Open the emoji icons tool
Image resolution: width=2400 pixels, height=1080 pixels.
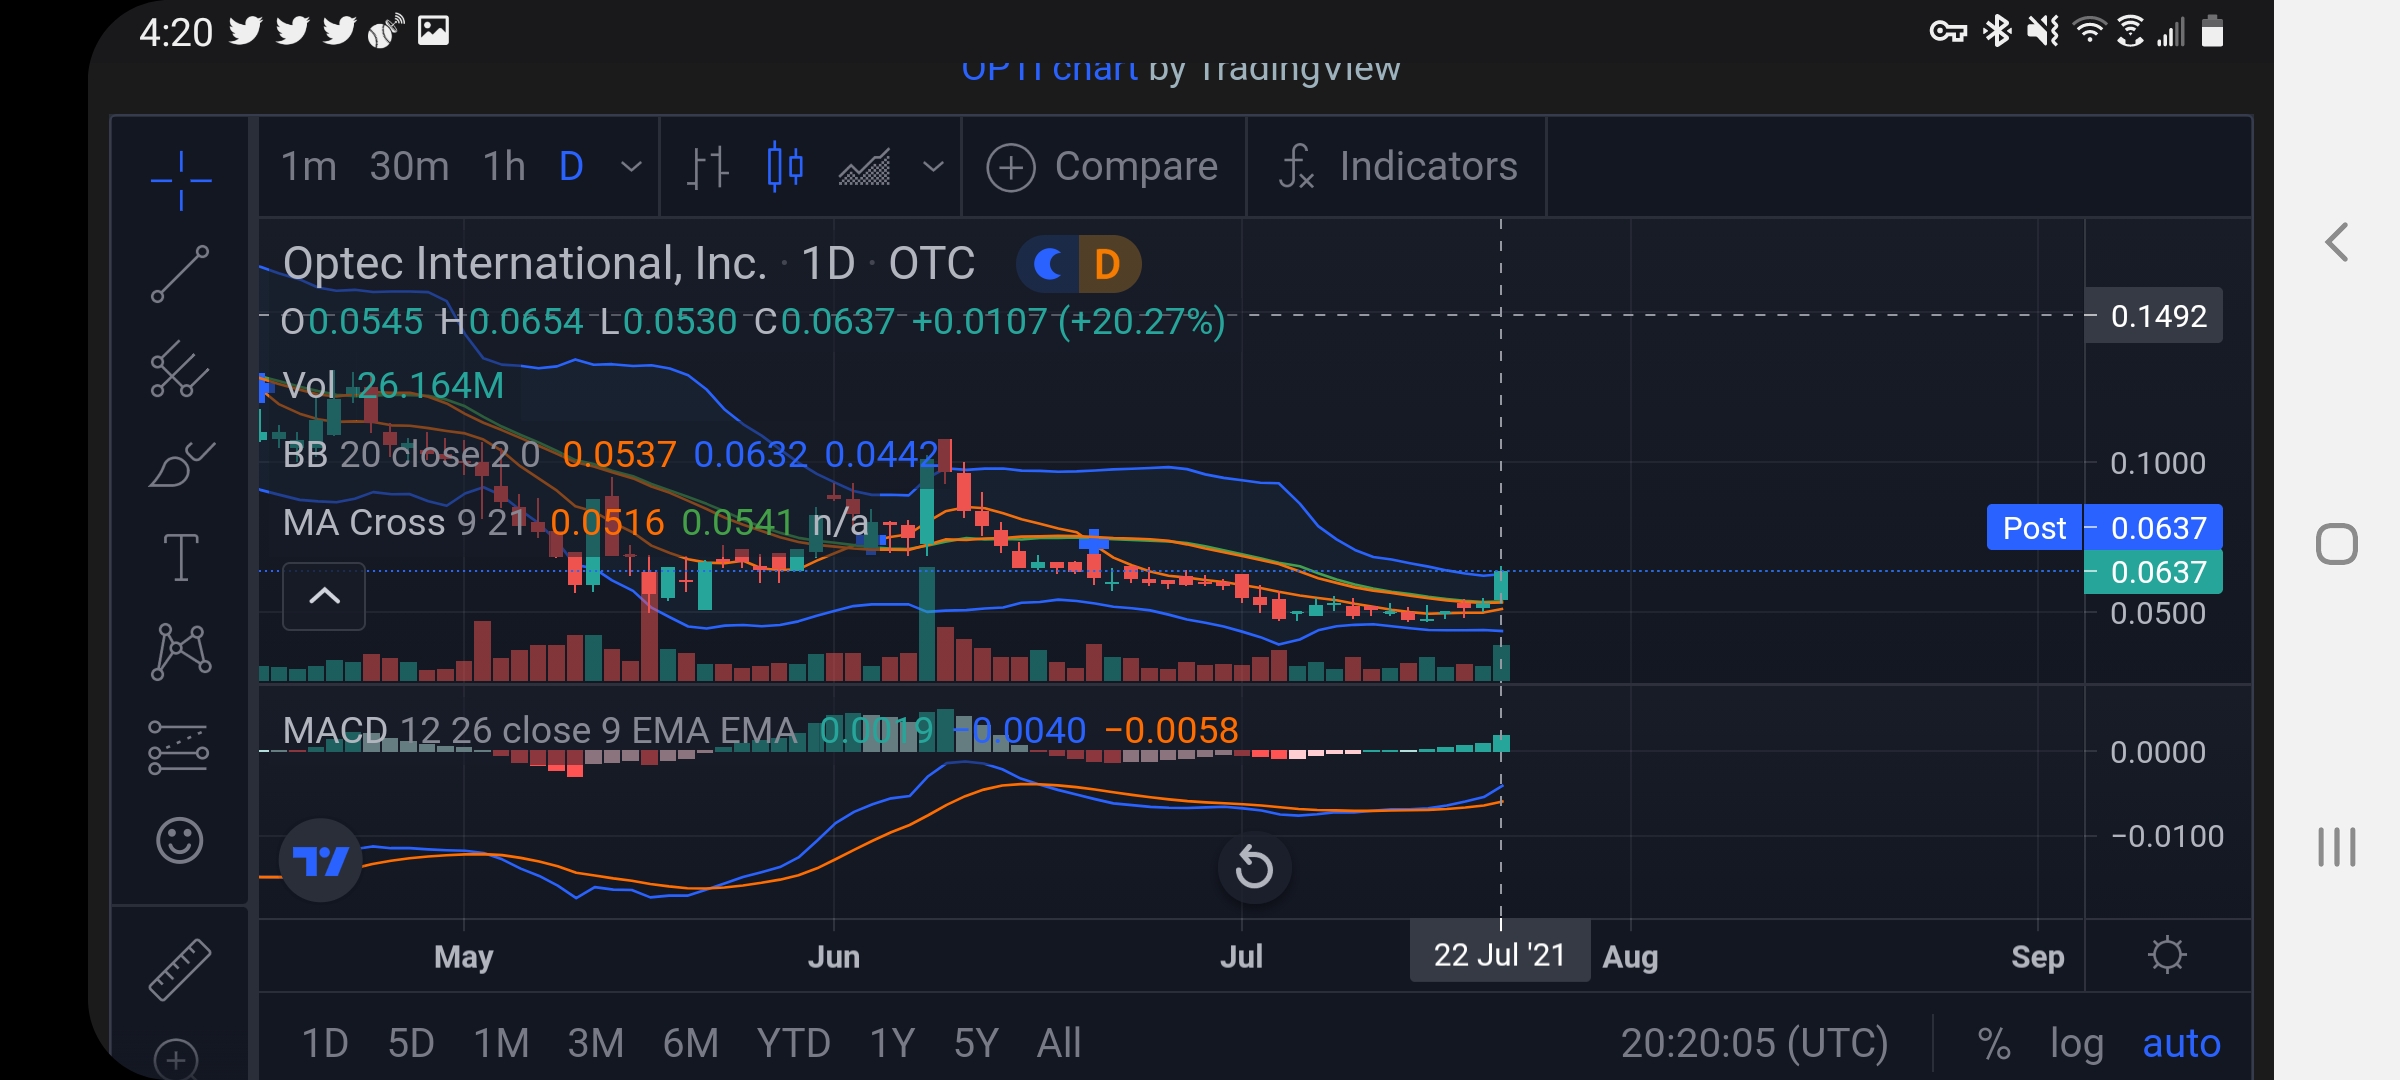click(180, 840)
